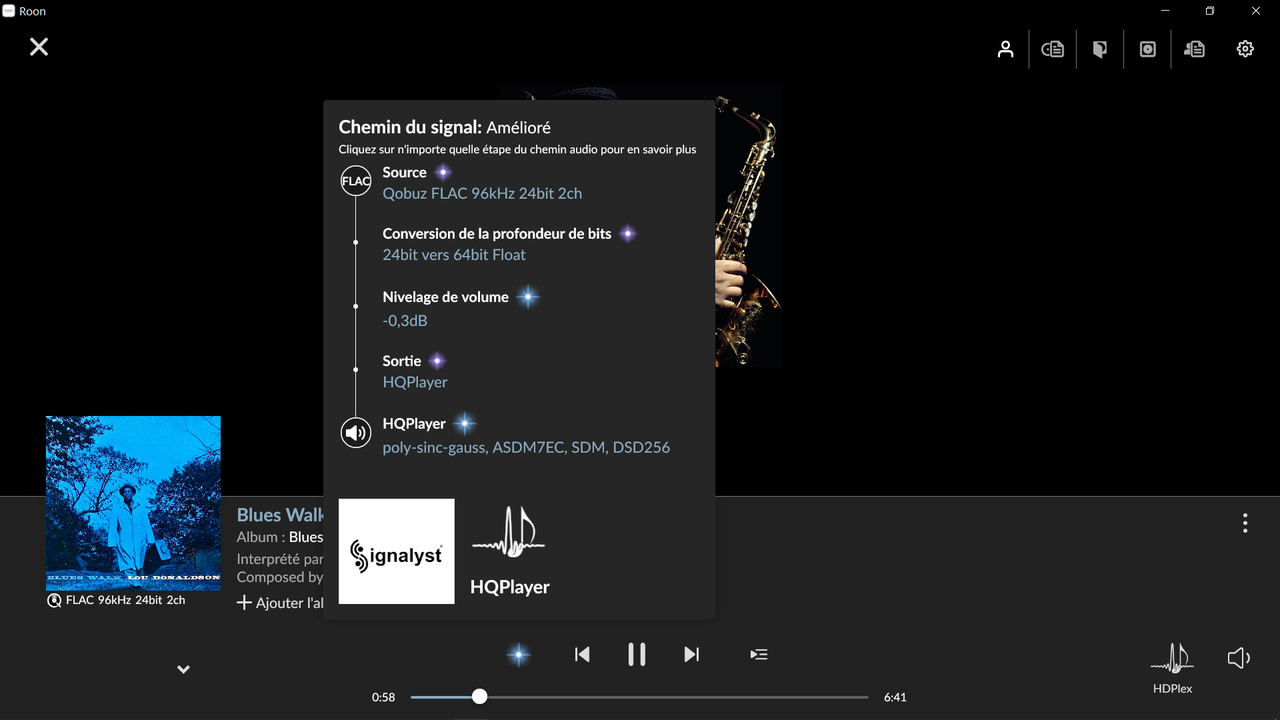1280x720 pixels.
Task: Skip to previous track
Action: (x=582, y=654)
